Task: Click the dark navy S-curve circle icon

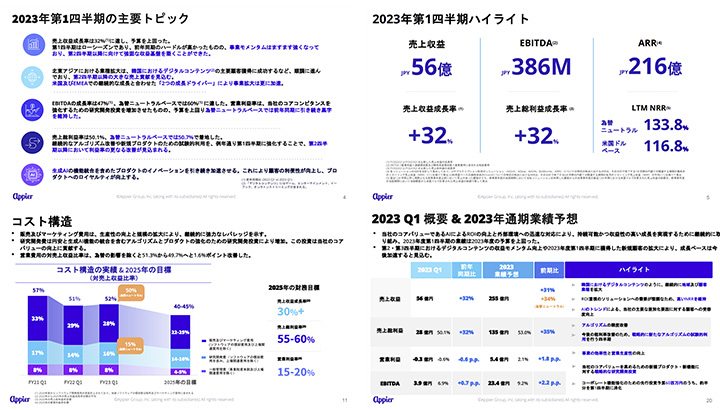Action: pyautogui.click(x=33, y=142)
